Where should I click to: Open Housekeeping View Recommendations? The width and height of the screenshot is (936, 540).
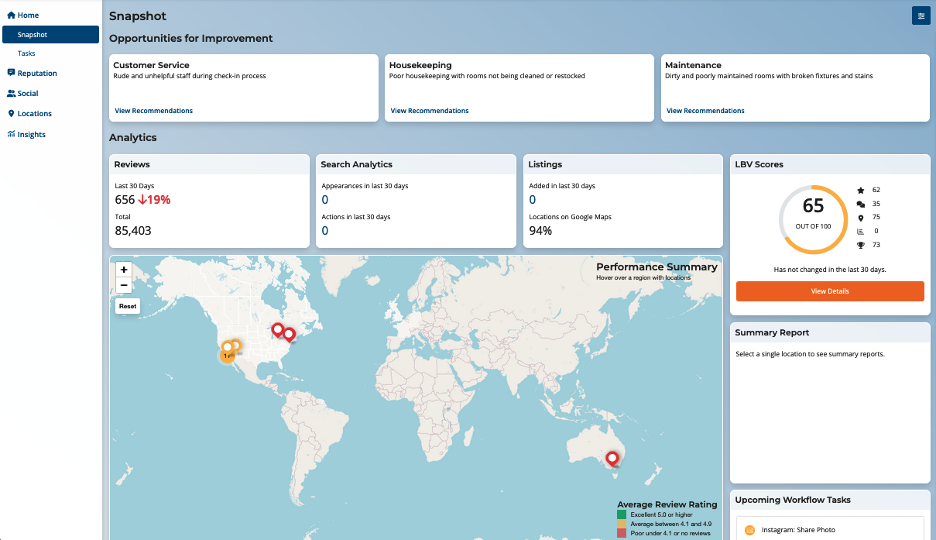coord(429,110)
